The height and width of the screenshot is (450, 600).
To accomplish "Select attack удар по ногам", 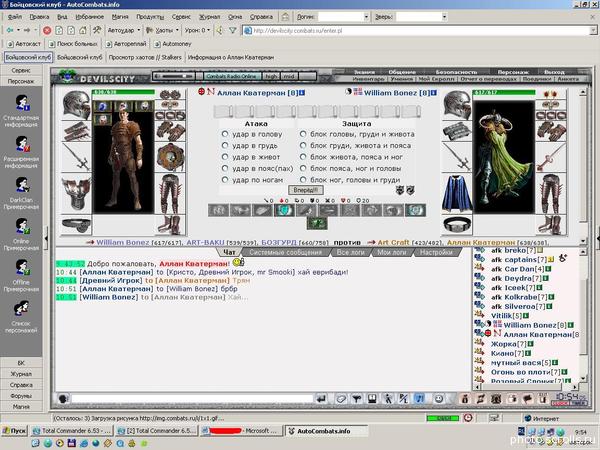I will tap(225, 179).
